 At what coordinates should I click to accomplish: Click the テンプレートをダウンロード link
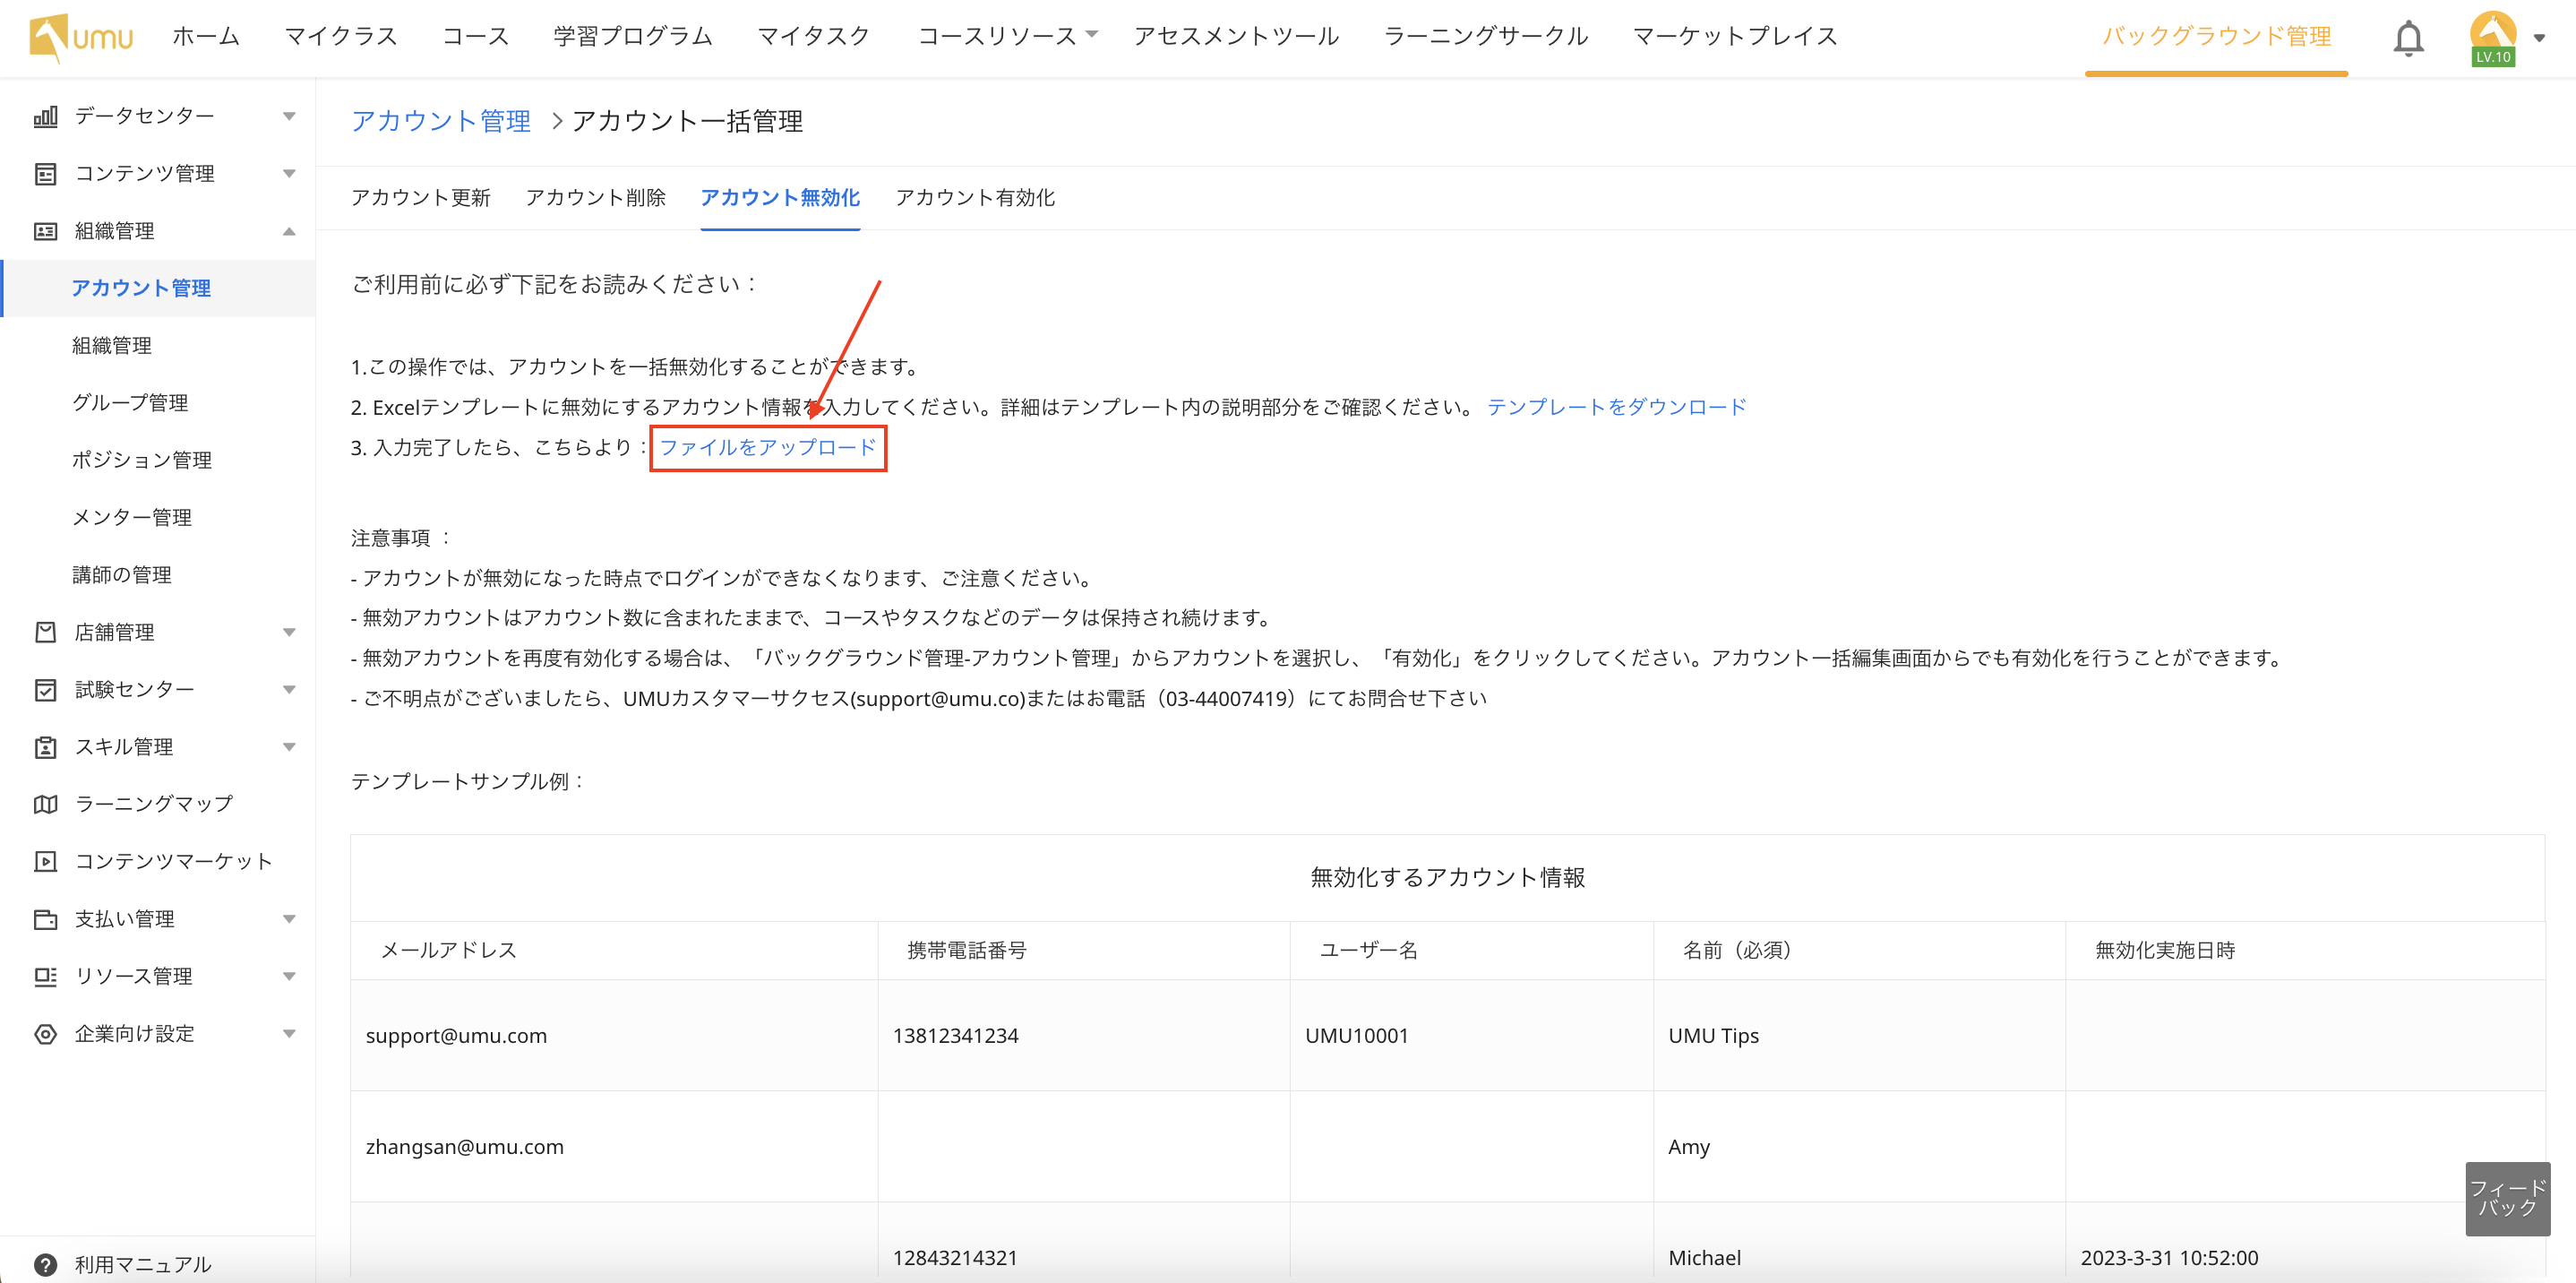(x=1616, y=407)
